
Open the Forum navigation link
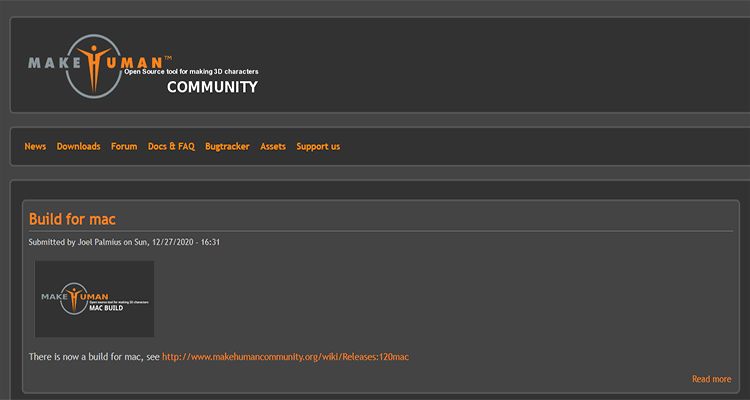click(124, 146)
